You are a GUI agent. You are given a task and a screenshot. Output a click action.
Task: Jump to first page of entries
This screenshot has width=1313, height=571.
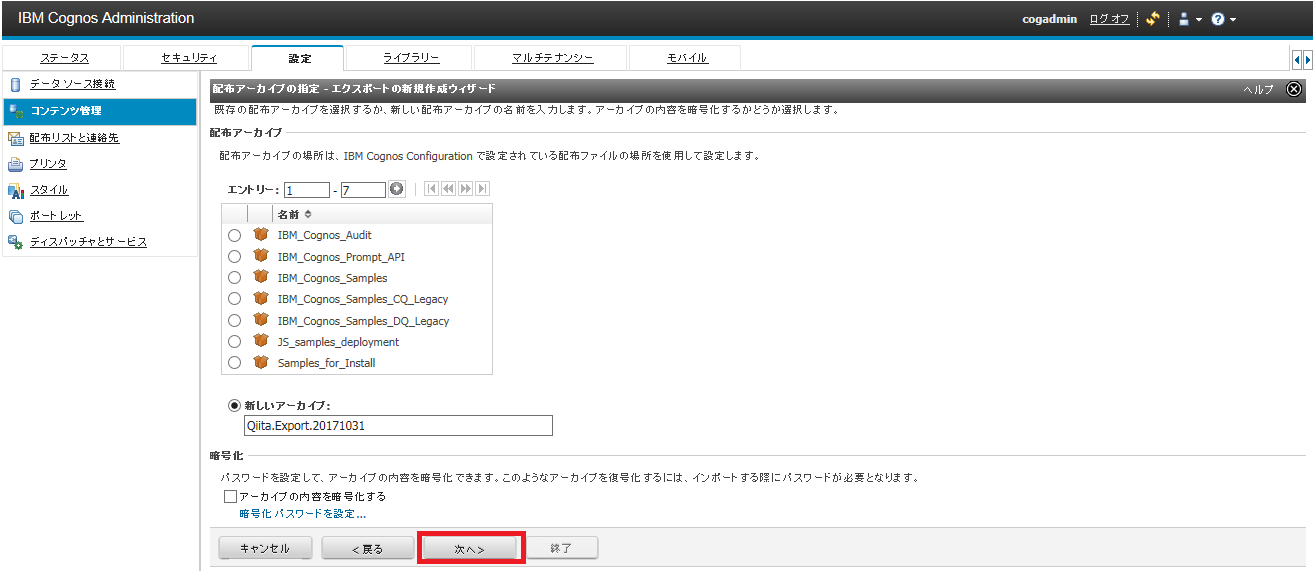pos(432,188)
